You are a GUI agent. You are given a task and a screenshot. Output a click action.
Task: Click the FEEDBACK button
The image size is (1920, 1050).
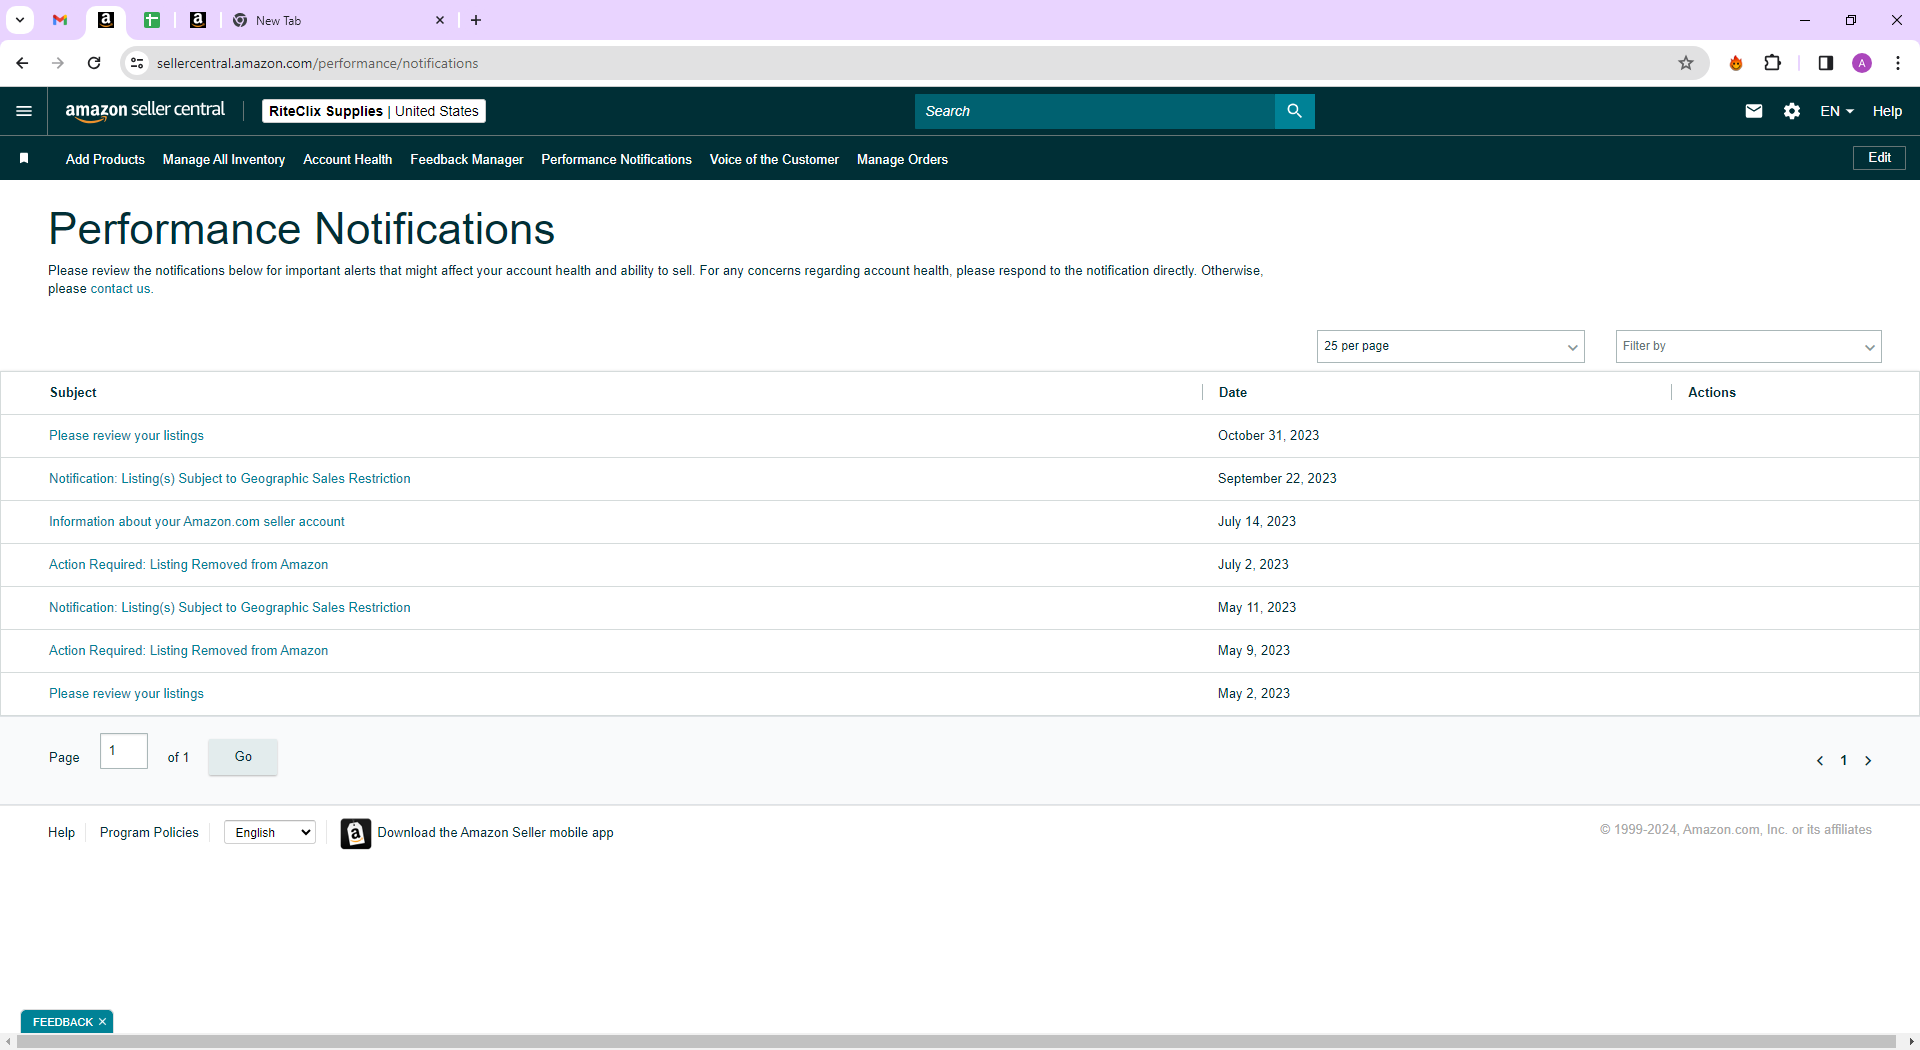[x=62, y=1022]
